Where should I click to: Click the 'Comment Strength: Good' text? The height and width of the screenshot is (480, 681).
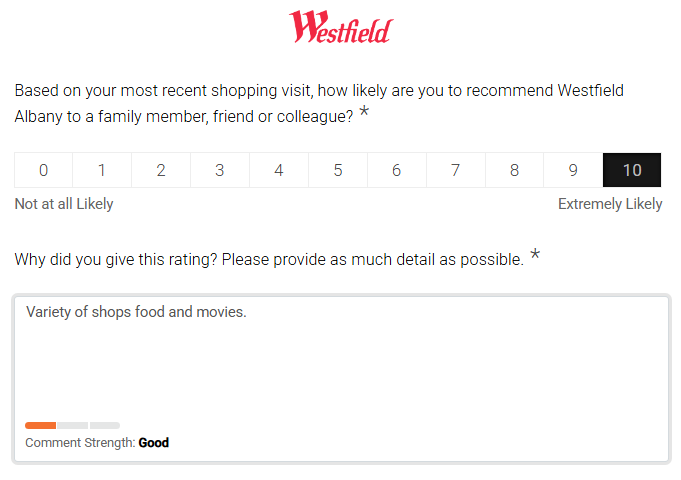(x=97, y=442)
